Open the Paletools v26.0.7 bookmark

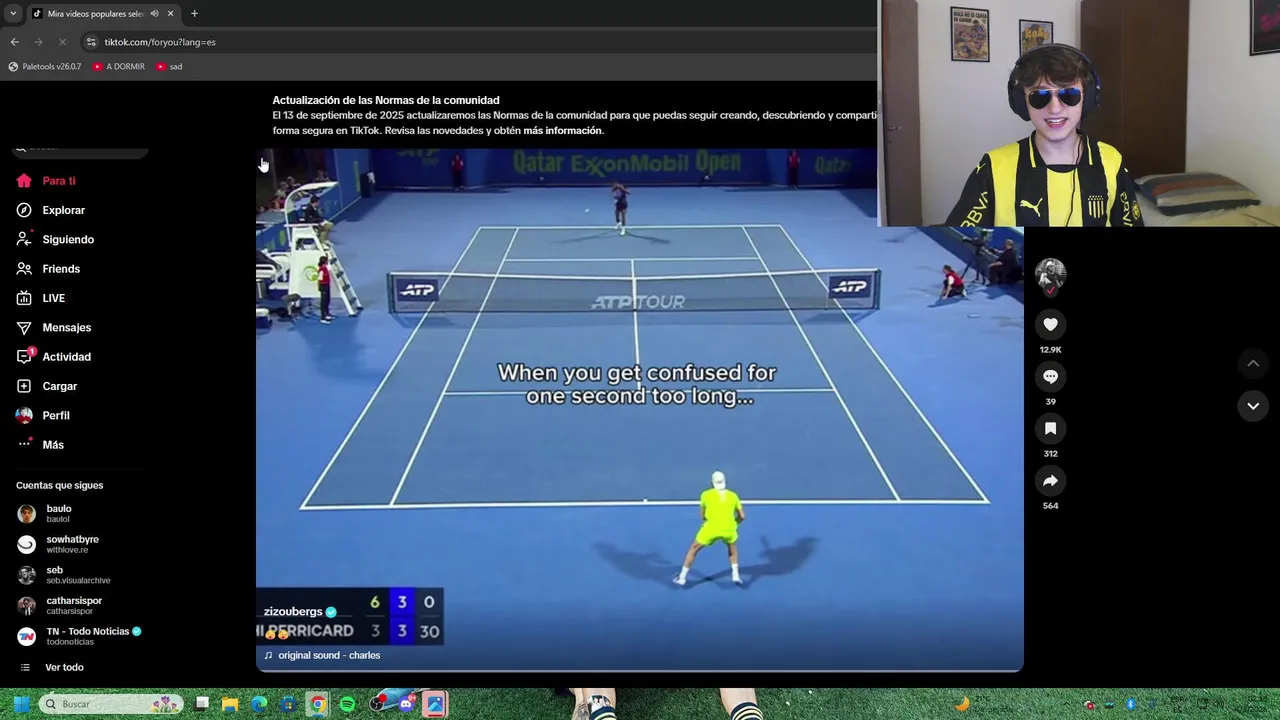[45, 67]
